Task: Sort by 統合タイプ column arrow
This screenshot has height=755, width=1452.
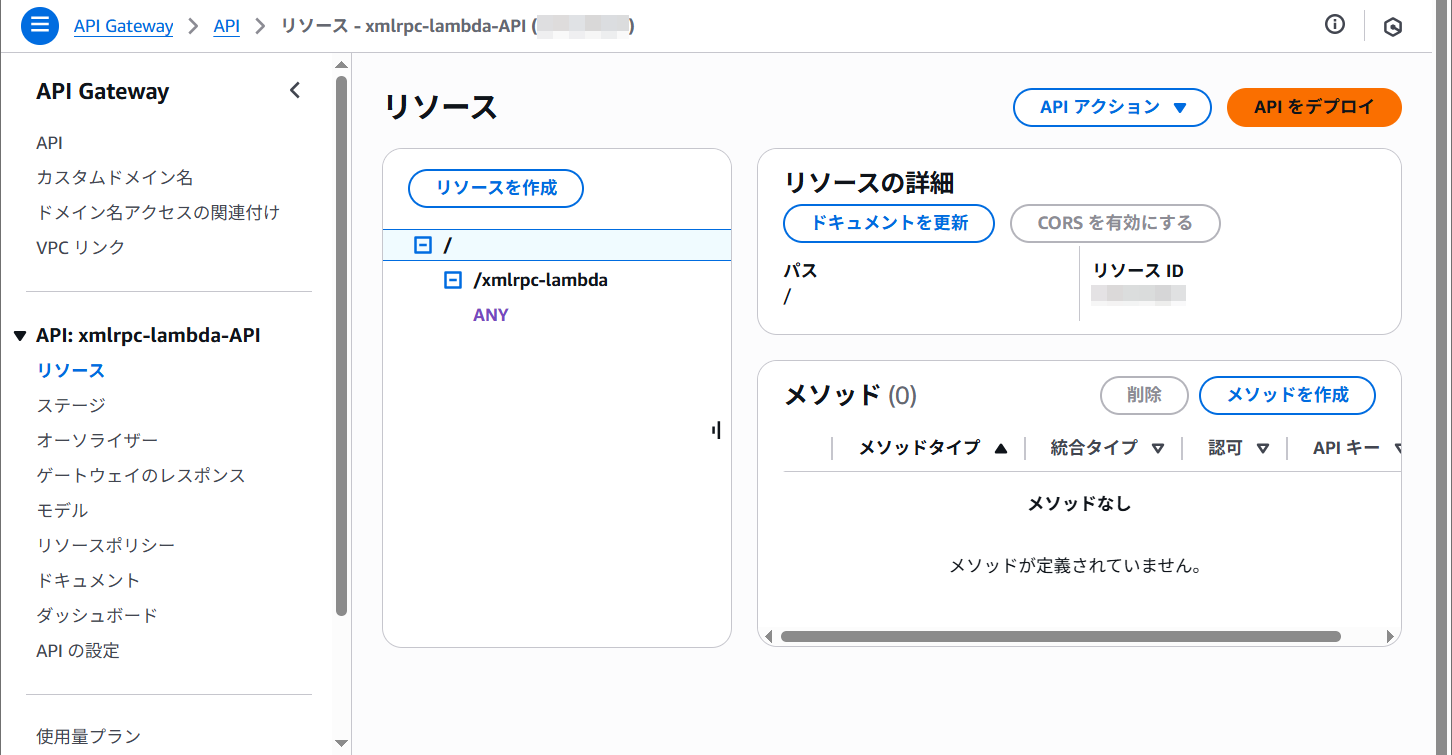Action: coord(1158,449)
